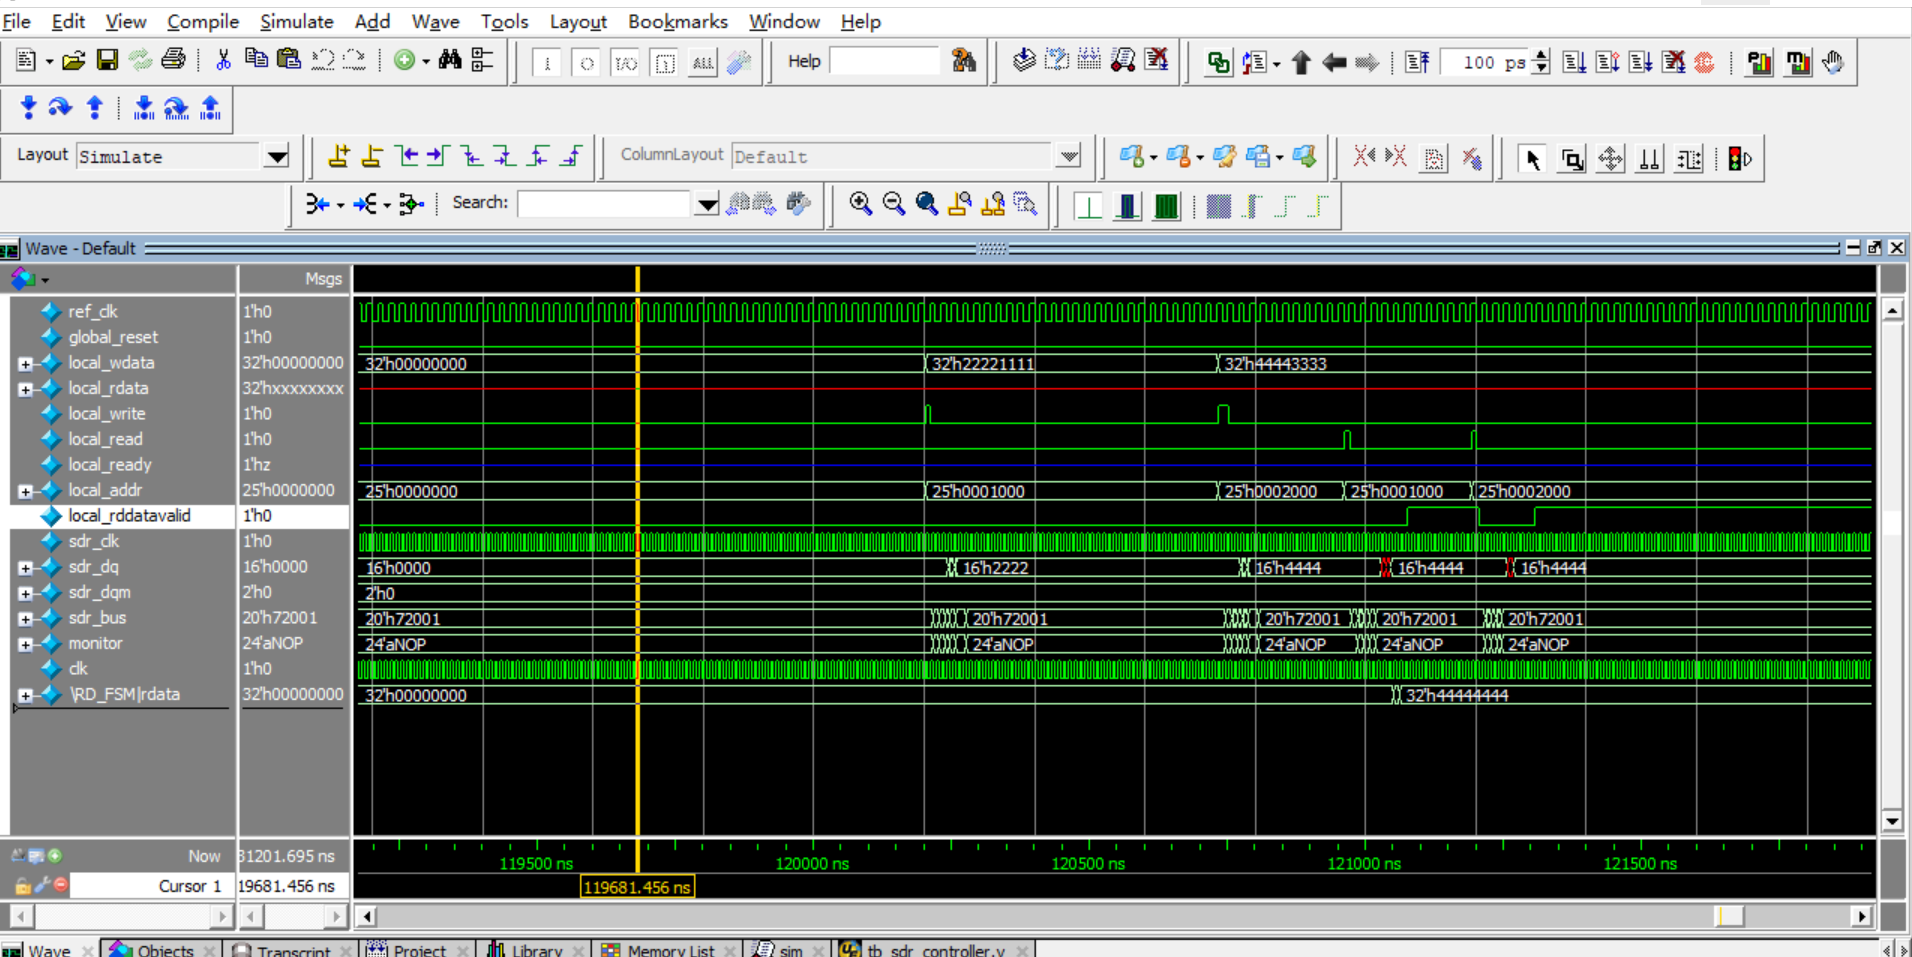Click the hand pan icon in top toolbar
Viewport: 1912px width, 957px height.
[x=1833, y=63]
